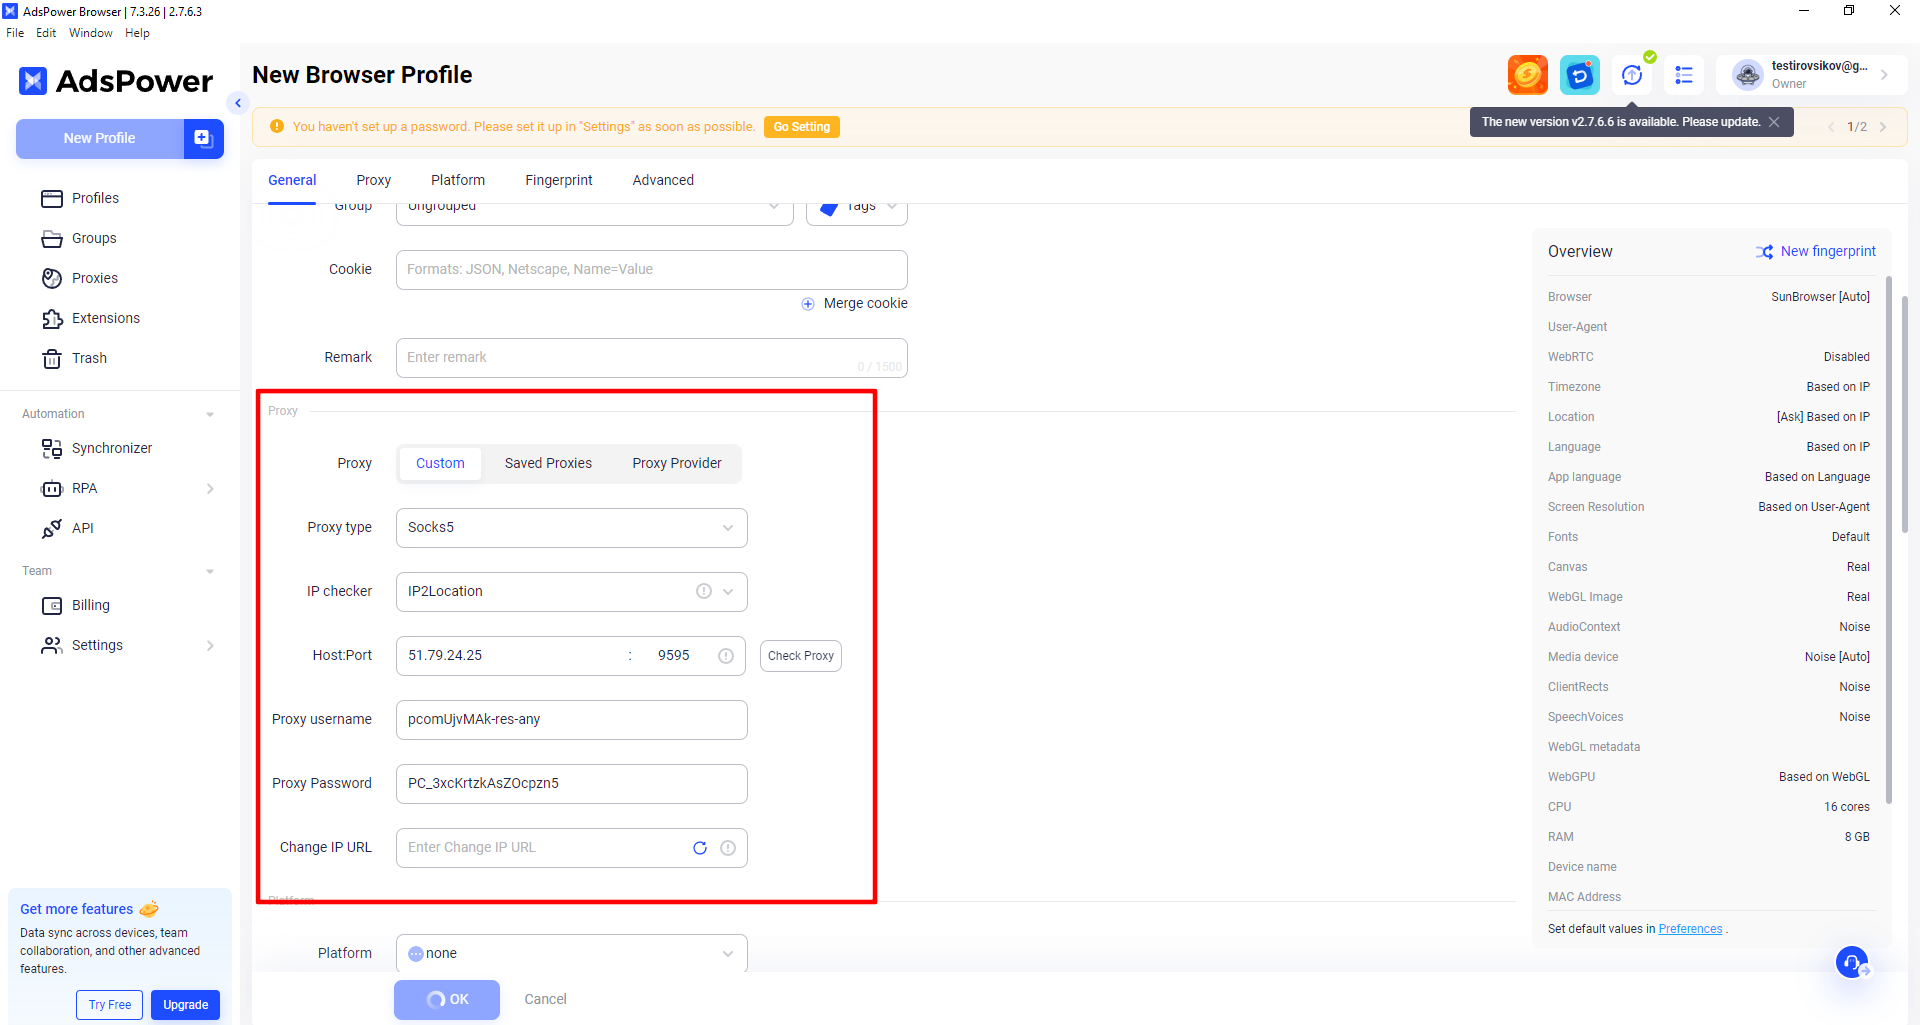Open the Advanced tab
Screen dimensions: 1920x1025
pyautogui.click(x=662, y=180)
